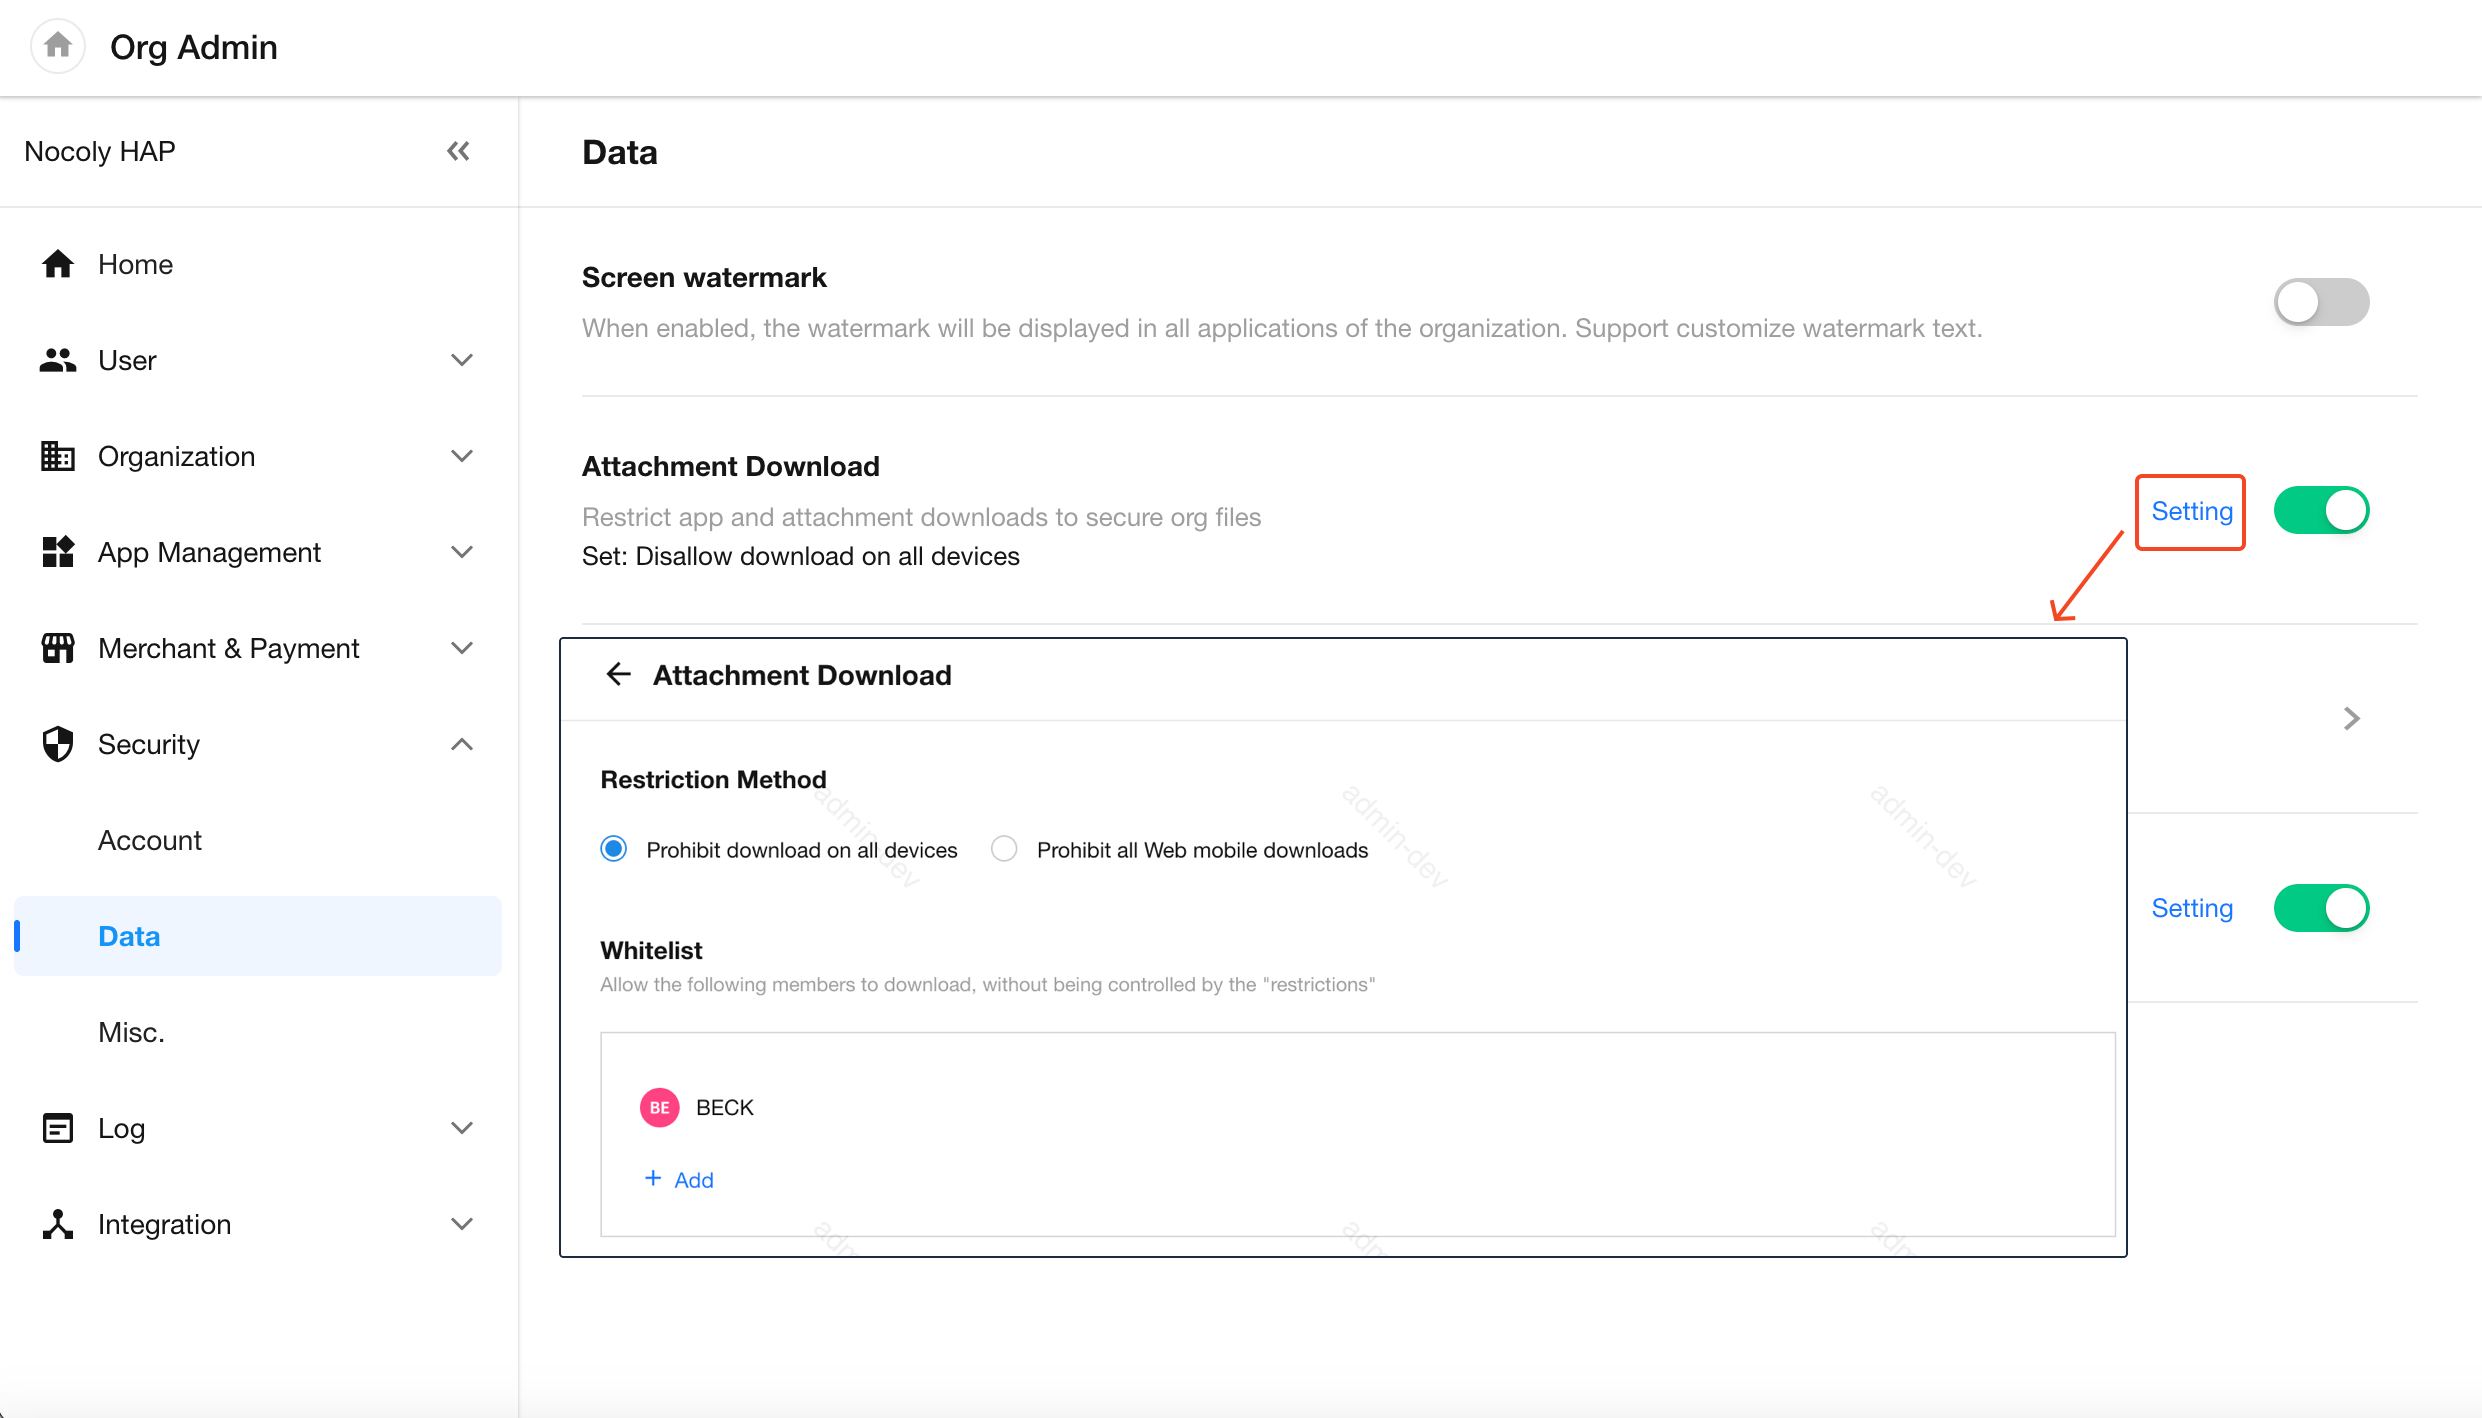The image size is (2482, 1418).
Task: Open the Account menu item
Action: pyautogui.click(x=150, y=840)
